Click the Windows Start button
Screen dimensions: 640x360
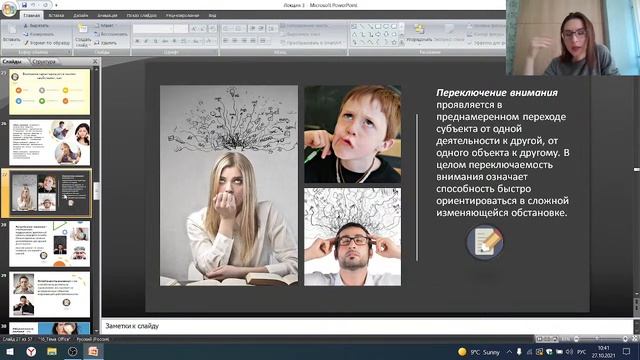[10, 351]
